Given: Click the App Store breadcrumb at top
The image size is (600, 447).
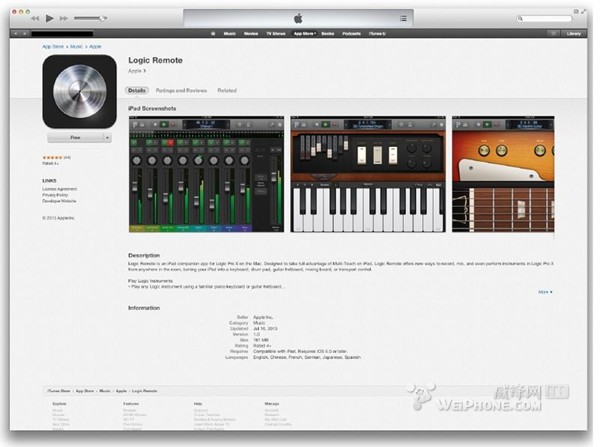Looking at the screenshot, I should point(53,46).
